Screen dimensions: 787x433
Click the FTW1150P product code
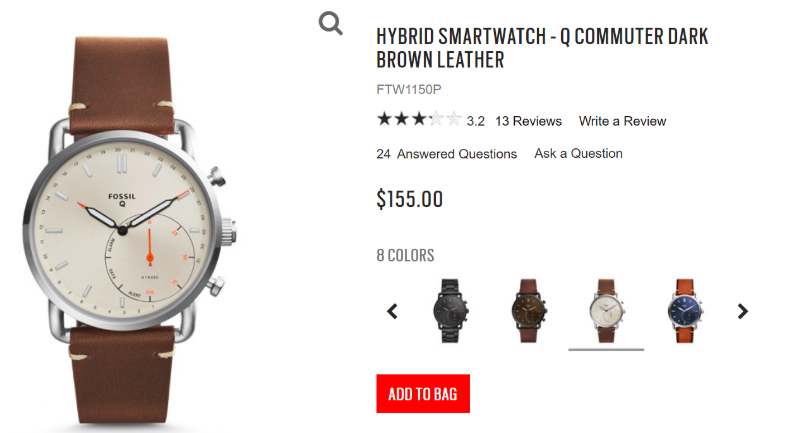tap(409, 90)
